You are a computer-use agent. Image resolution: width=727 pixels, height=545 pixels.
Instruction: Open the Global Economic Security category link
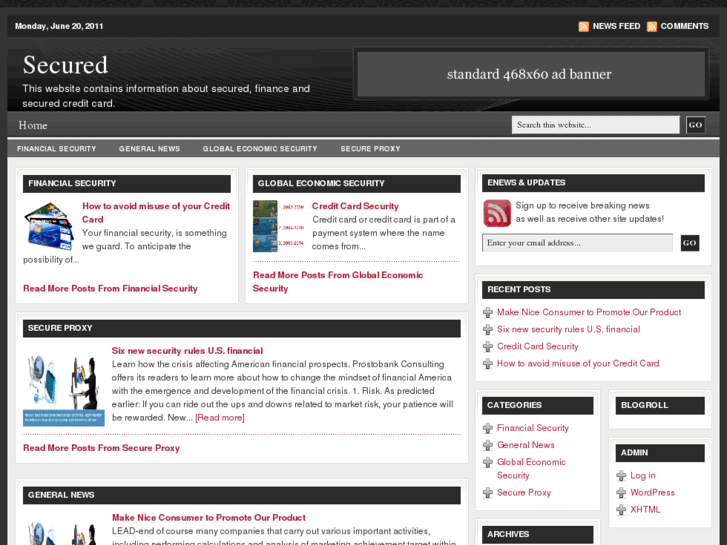point(531,468)
